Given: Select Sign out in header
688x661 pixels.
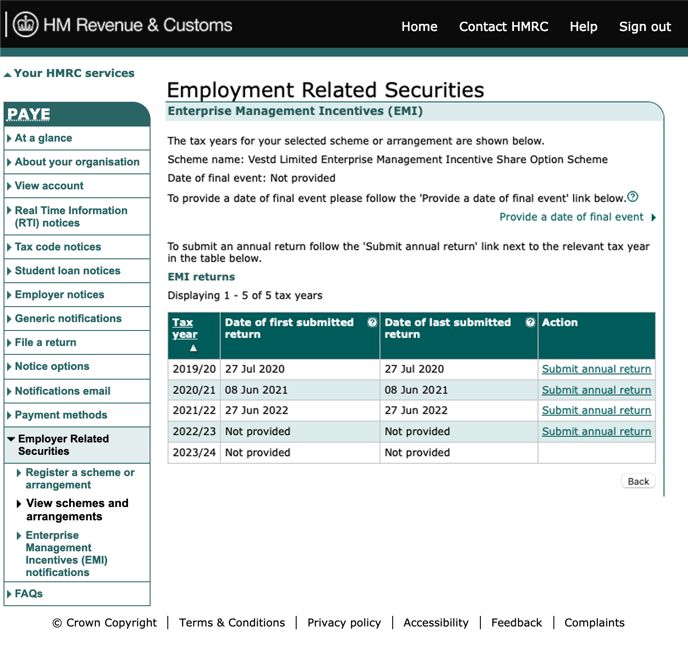Looking at the screenshot, I should tap(645, 27).
